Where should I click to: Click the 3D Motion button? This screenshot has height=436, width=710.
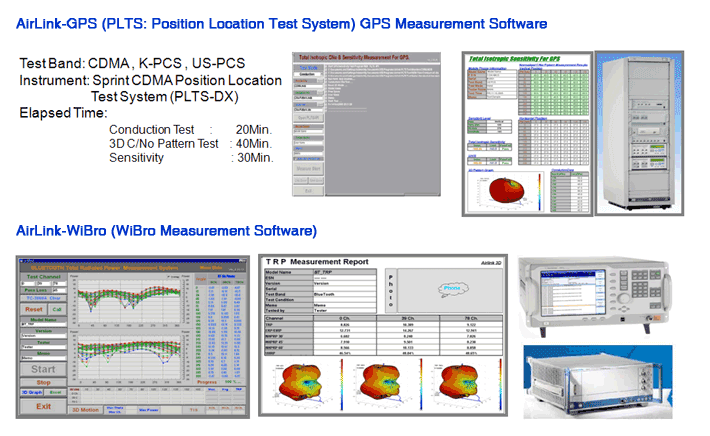(x=86, y=410)
